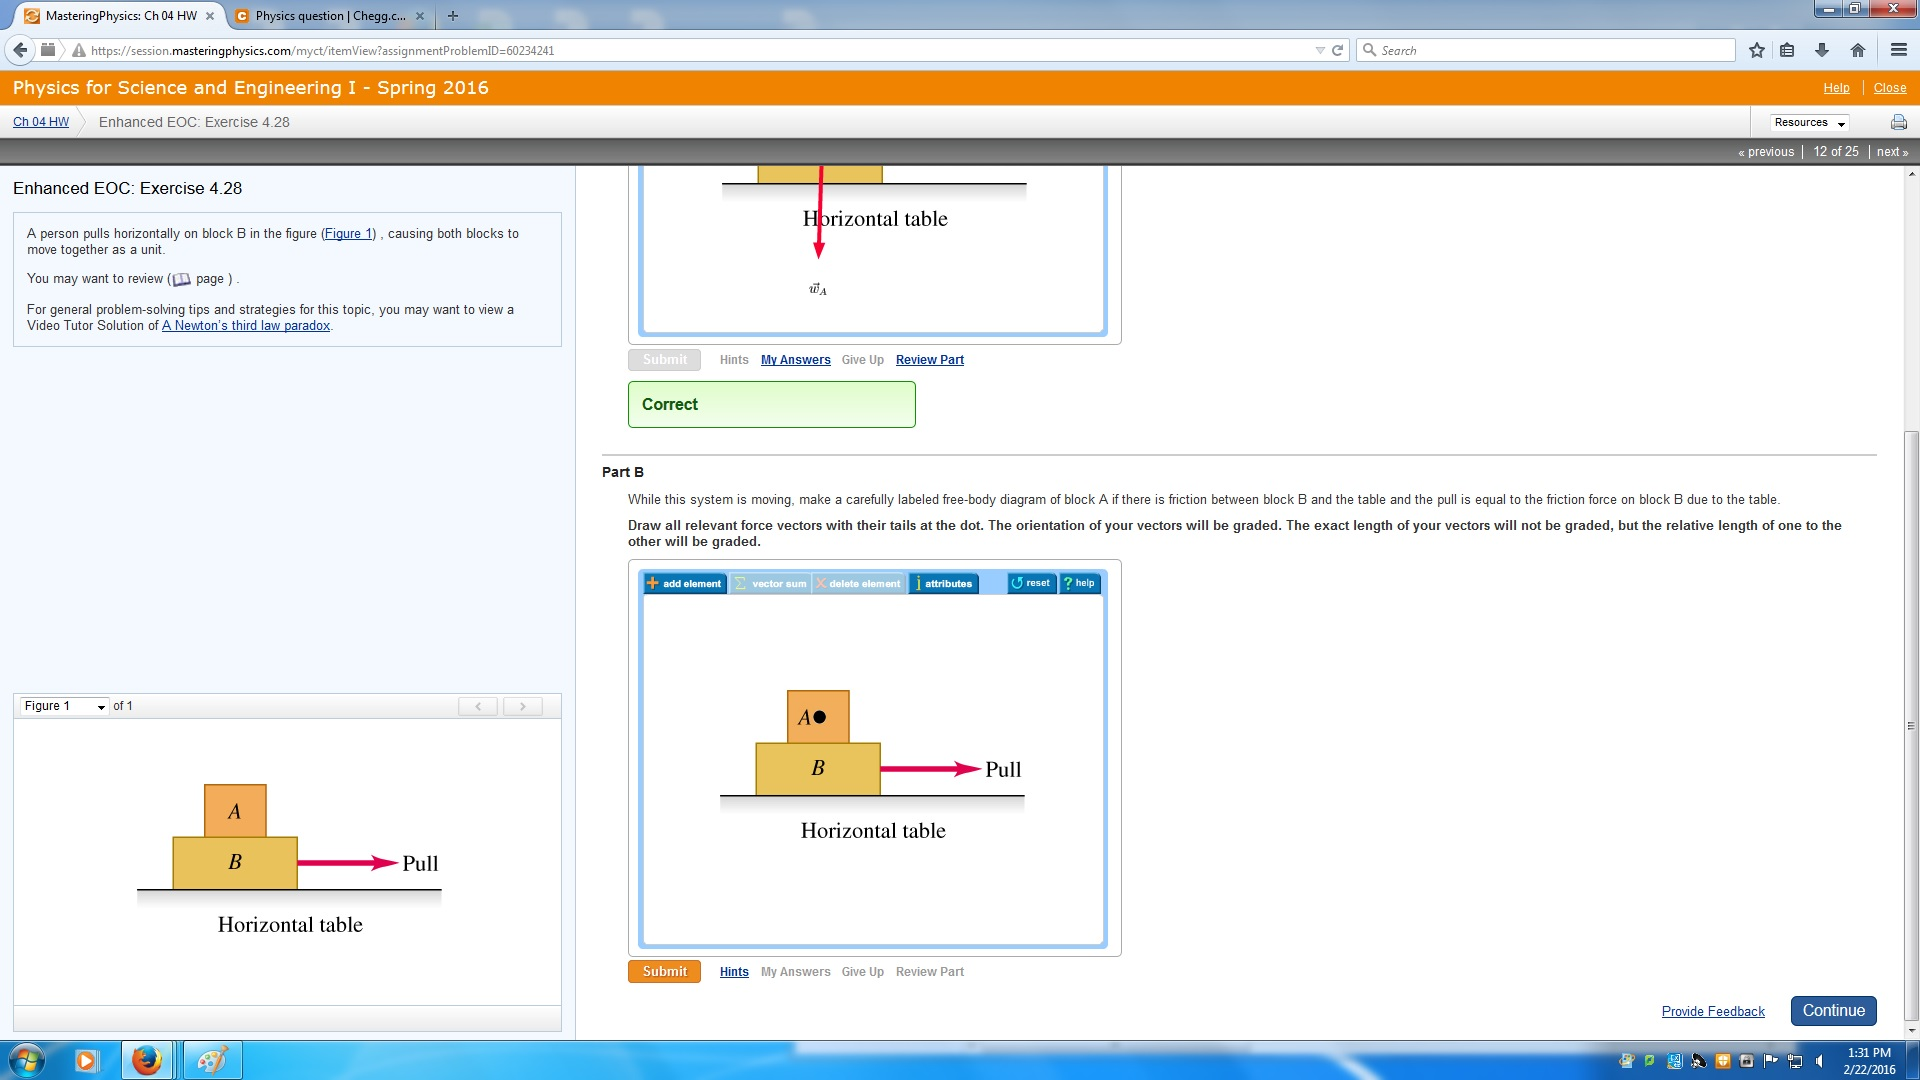Open the A Newton's third law paradox link

[x=245, y=326]
